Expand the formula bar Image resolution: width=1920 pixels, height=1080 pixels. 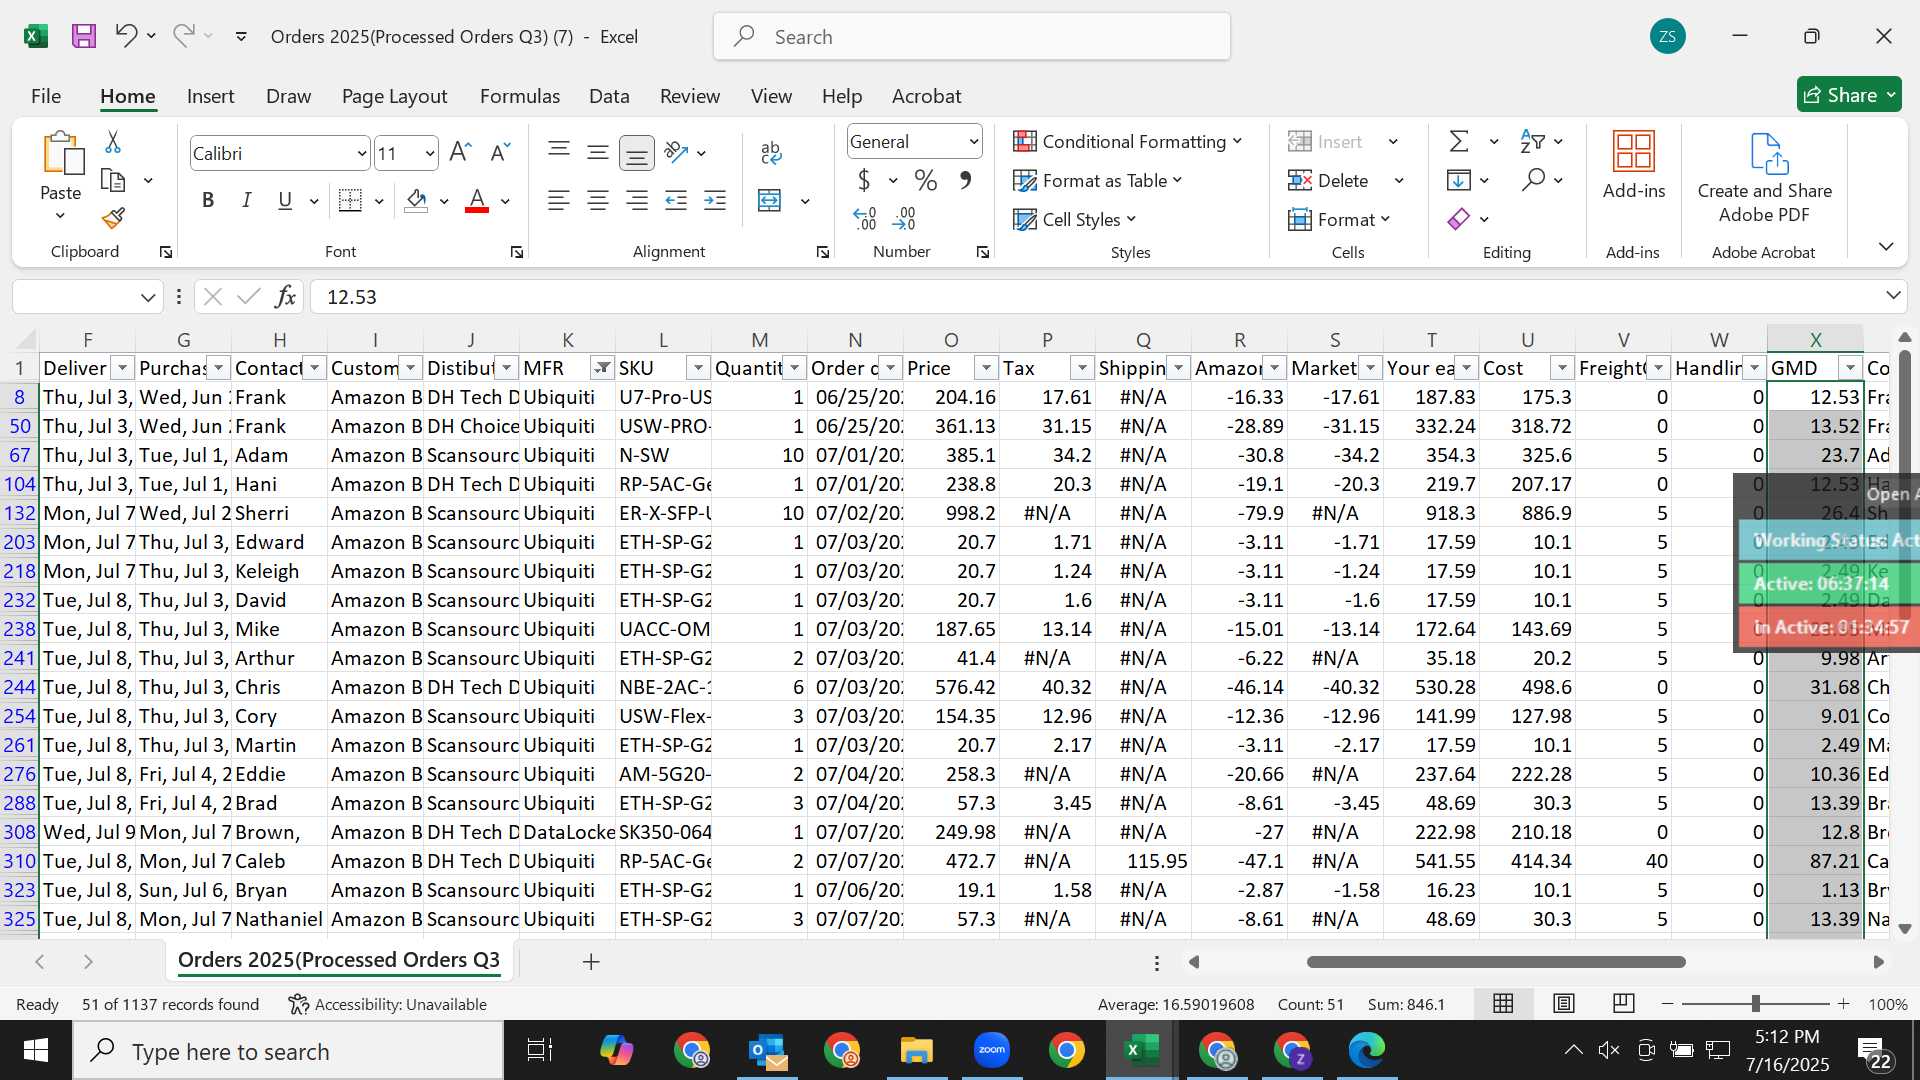pos(1893,295)
